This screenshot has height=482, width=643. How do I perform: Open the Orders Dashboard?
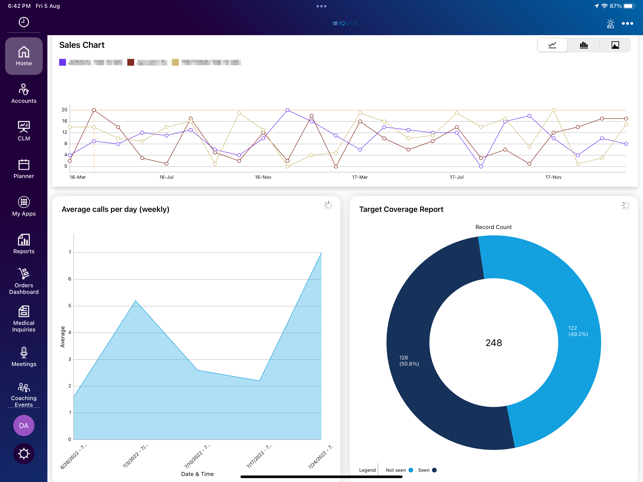(x=24, y=281)
